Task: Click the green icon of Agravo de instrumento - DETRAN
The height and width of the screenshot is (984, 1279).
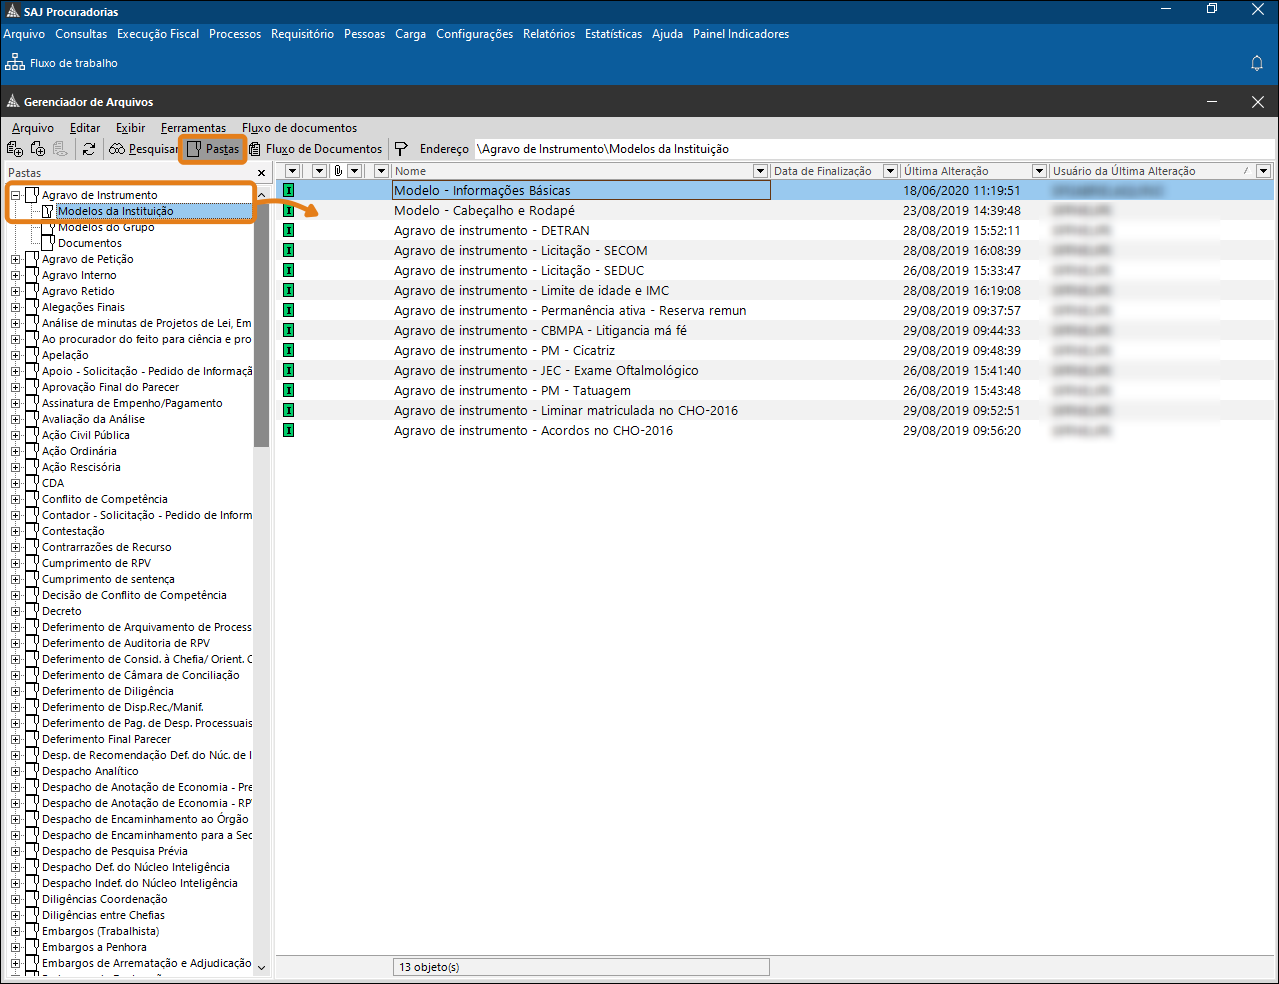Action: point(288,230)
